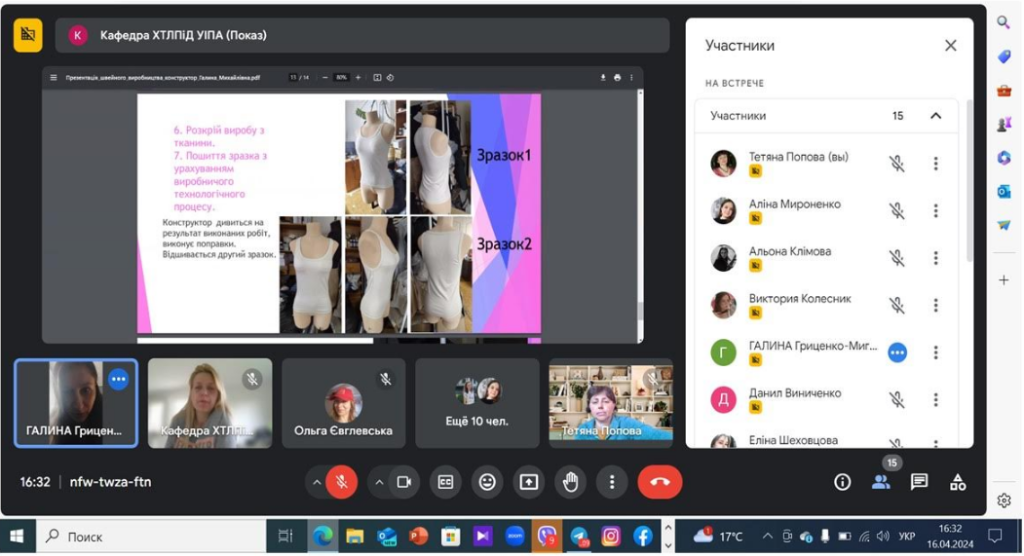1024x556 pixels.
Task: Open Edge sidebar settings gear
Action: click(x=1004, y=500)
